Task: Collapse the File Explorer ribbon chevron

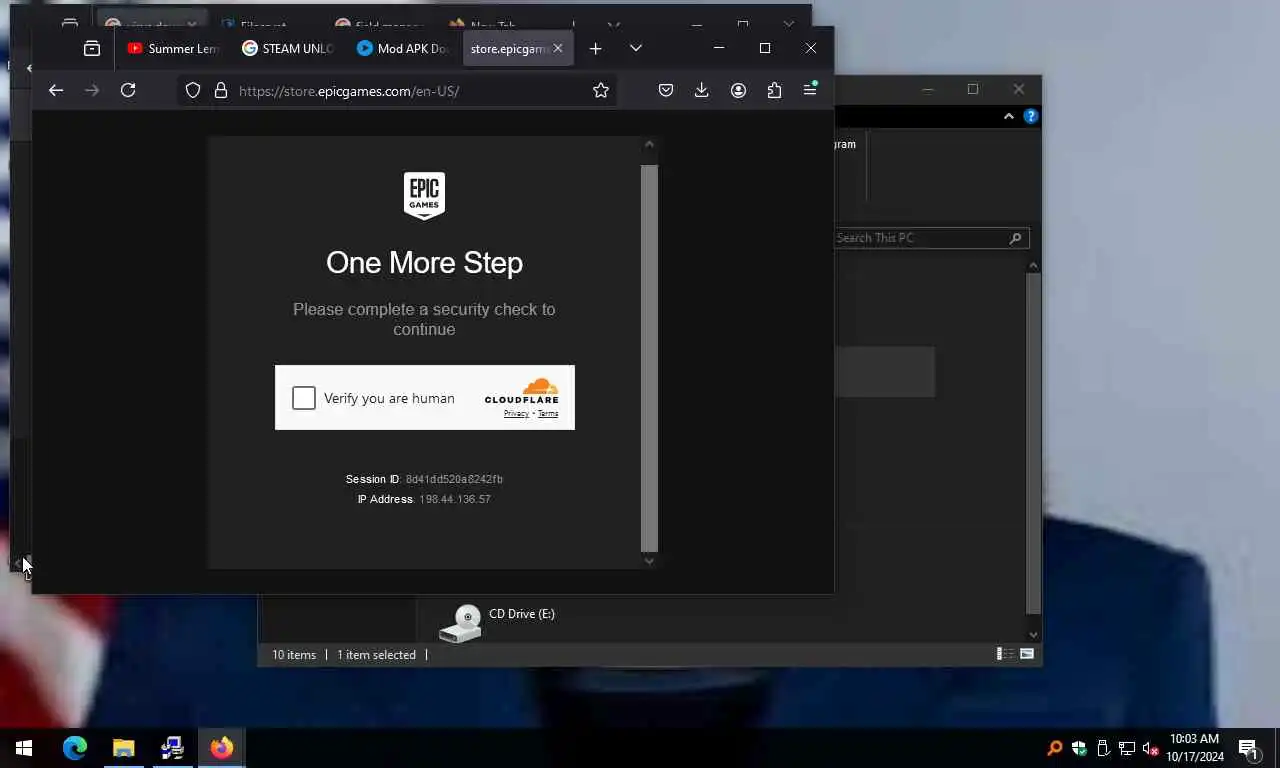Action: coord(1008,117)
